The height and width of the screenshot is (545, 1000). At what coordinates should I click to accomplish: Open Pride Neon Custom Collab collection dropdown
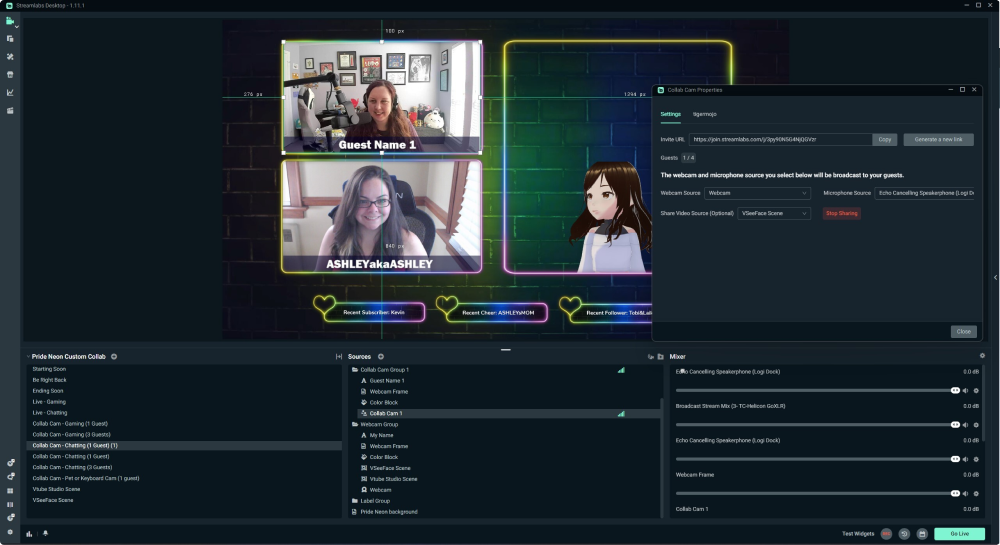[68, 356]
